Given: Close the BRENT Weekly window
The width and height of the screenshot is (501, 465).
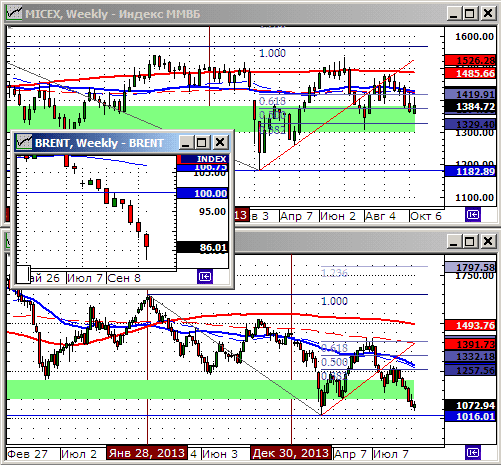Looking at the screenshot, I should point(220,143).
